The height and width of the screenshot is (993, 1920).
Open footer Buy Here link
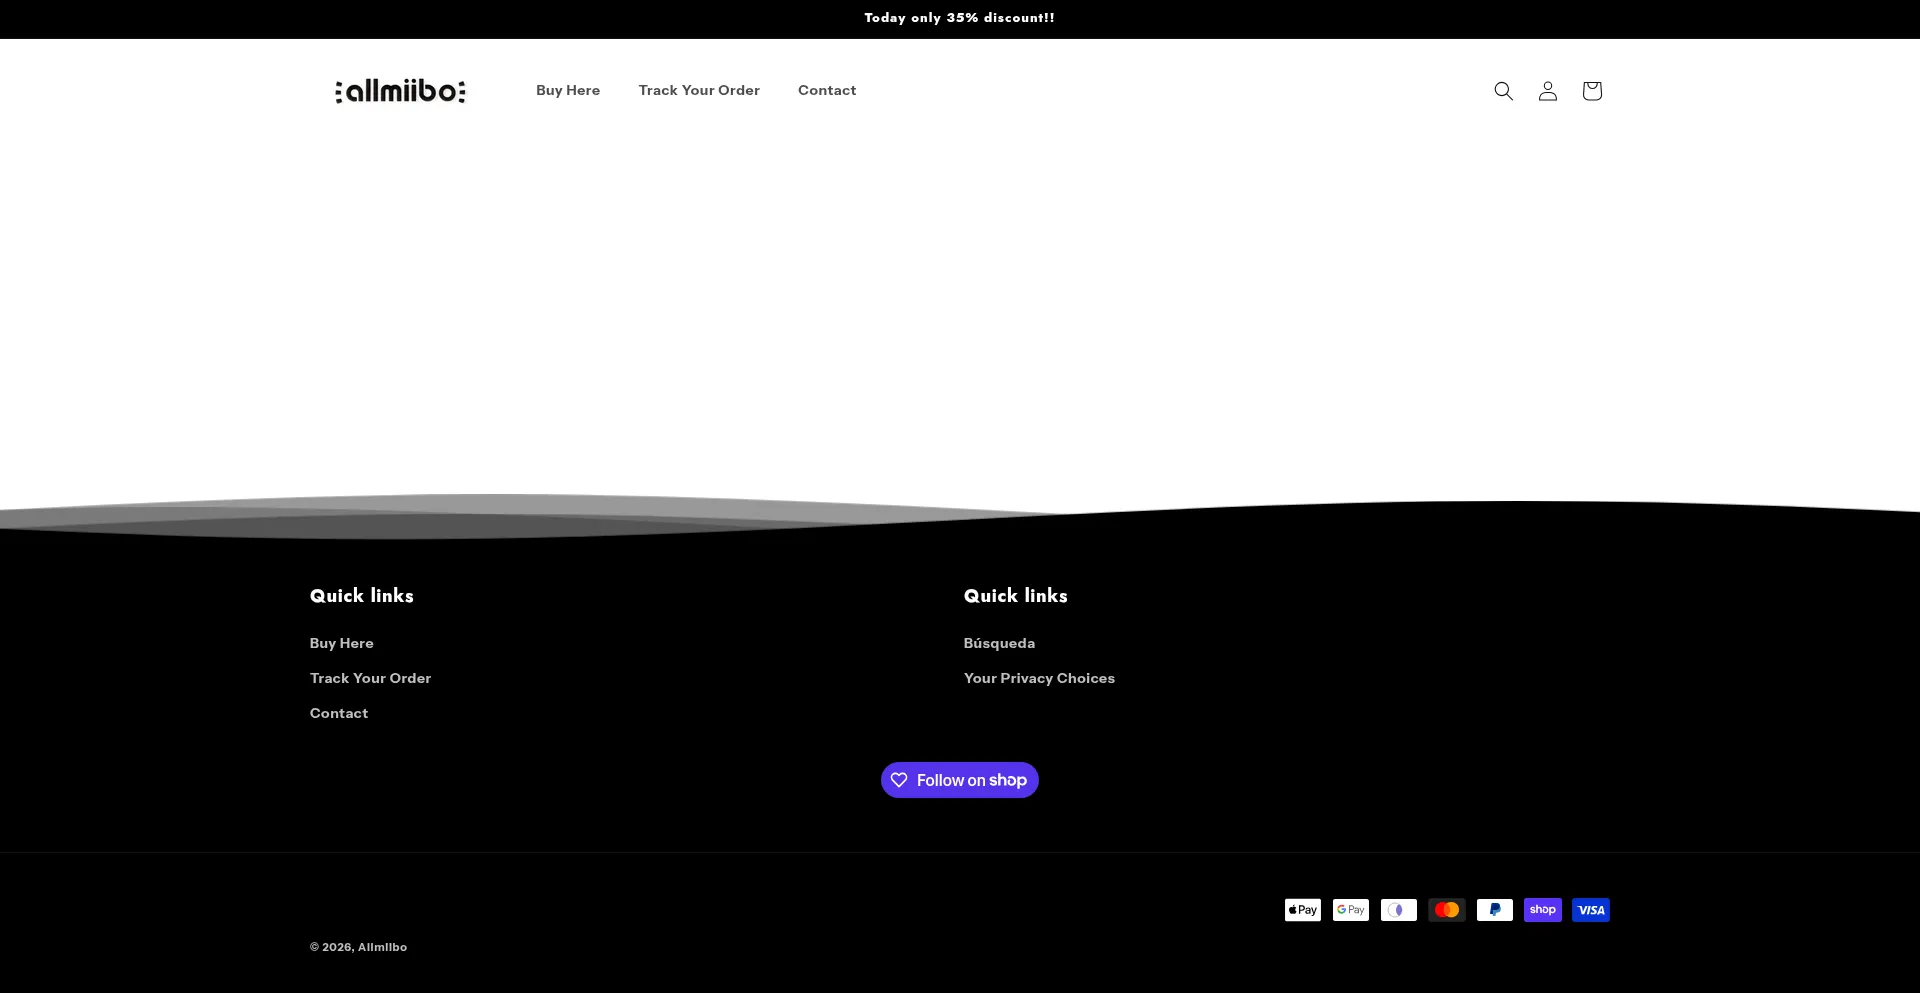coord(341,643)
